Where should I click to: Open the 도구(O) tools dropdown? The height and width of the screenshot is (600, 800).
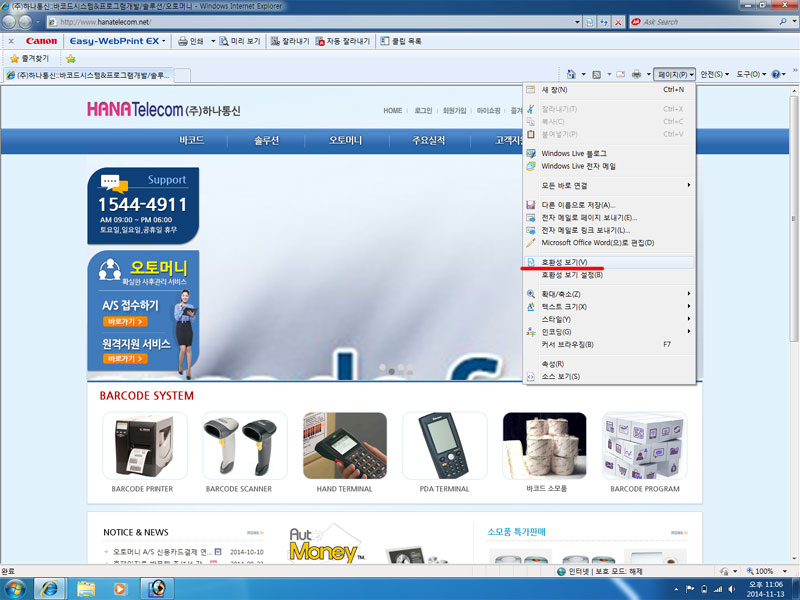tap(751, 74)
